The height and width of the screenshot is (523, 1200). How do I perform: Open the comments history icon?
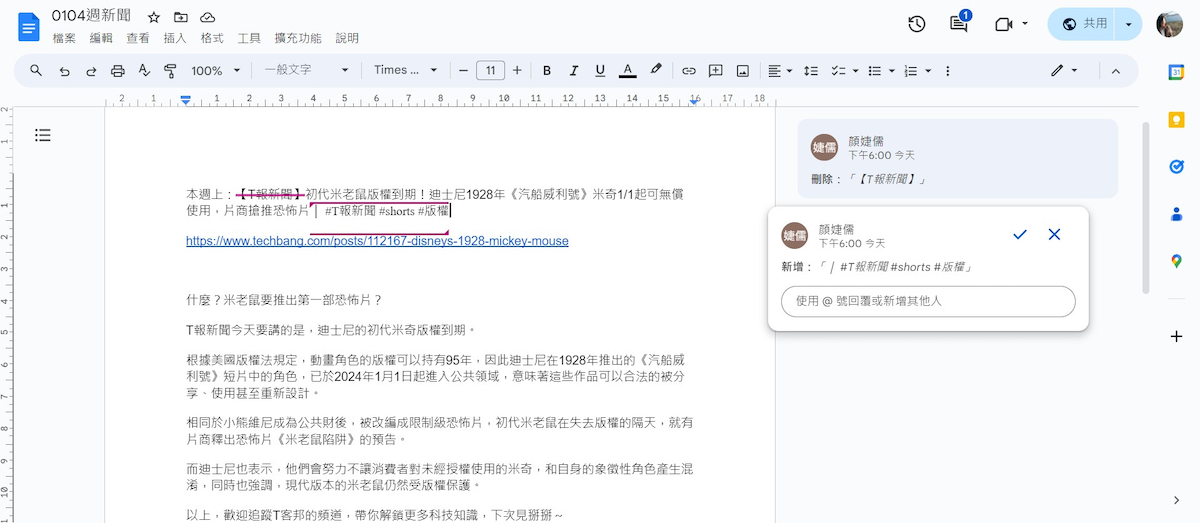pyautogui.click(x=959, y=24)
